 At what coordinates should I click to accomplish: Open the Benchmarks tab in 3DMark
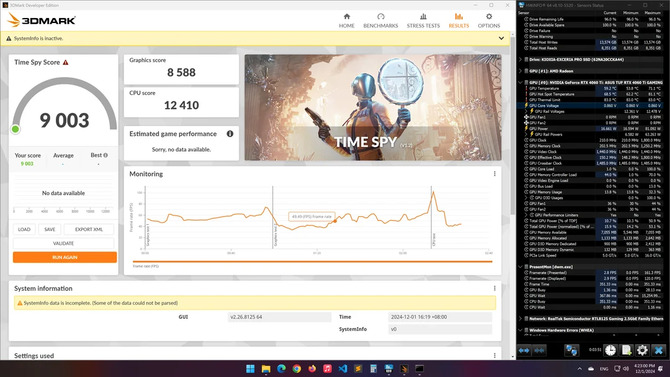tap(380, 21)
